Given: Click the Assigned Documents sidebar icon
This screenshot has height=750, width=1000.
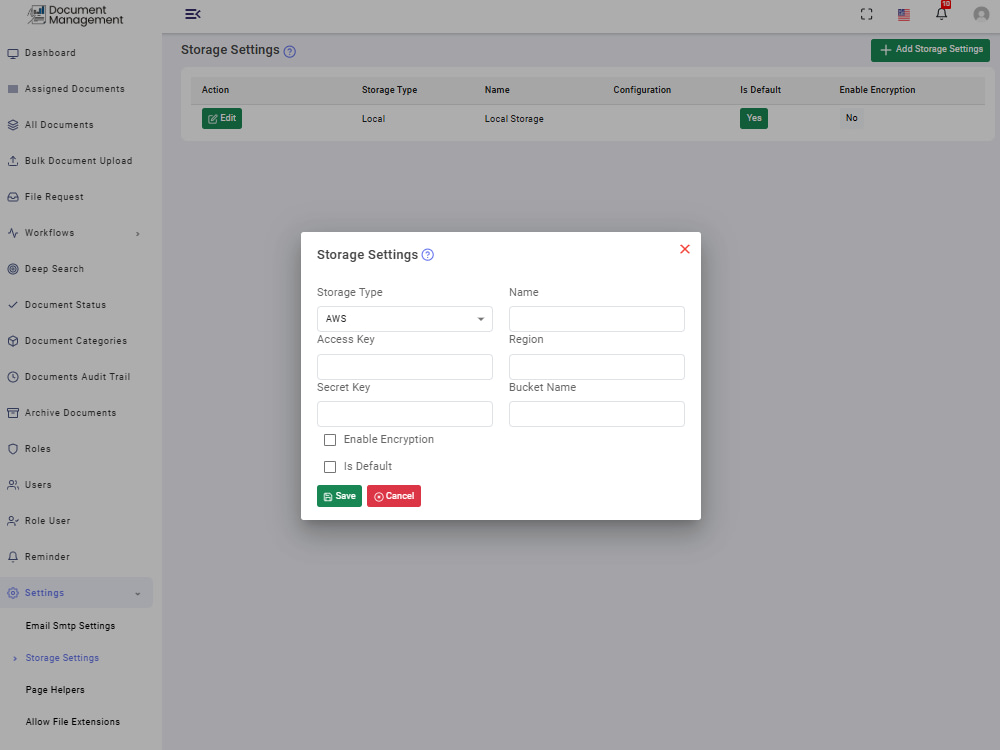Looking at the screenshot, I should (x=13, y=89).
